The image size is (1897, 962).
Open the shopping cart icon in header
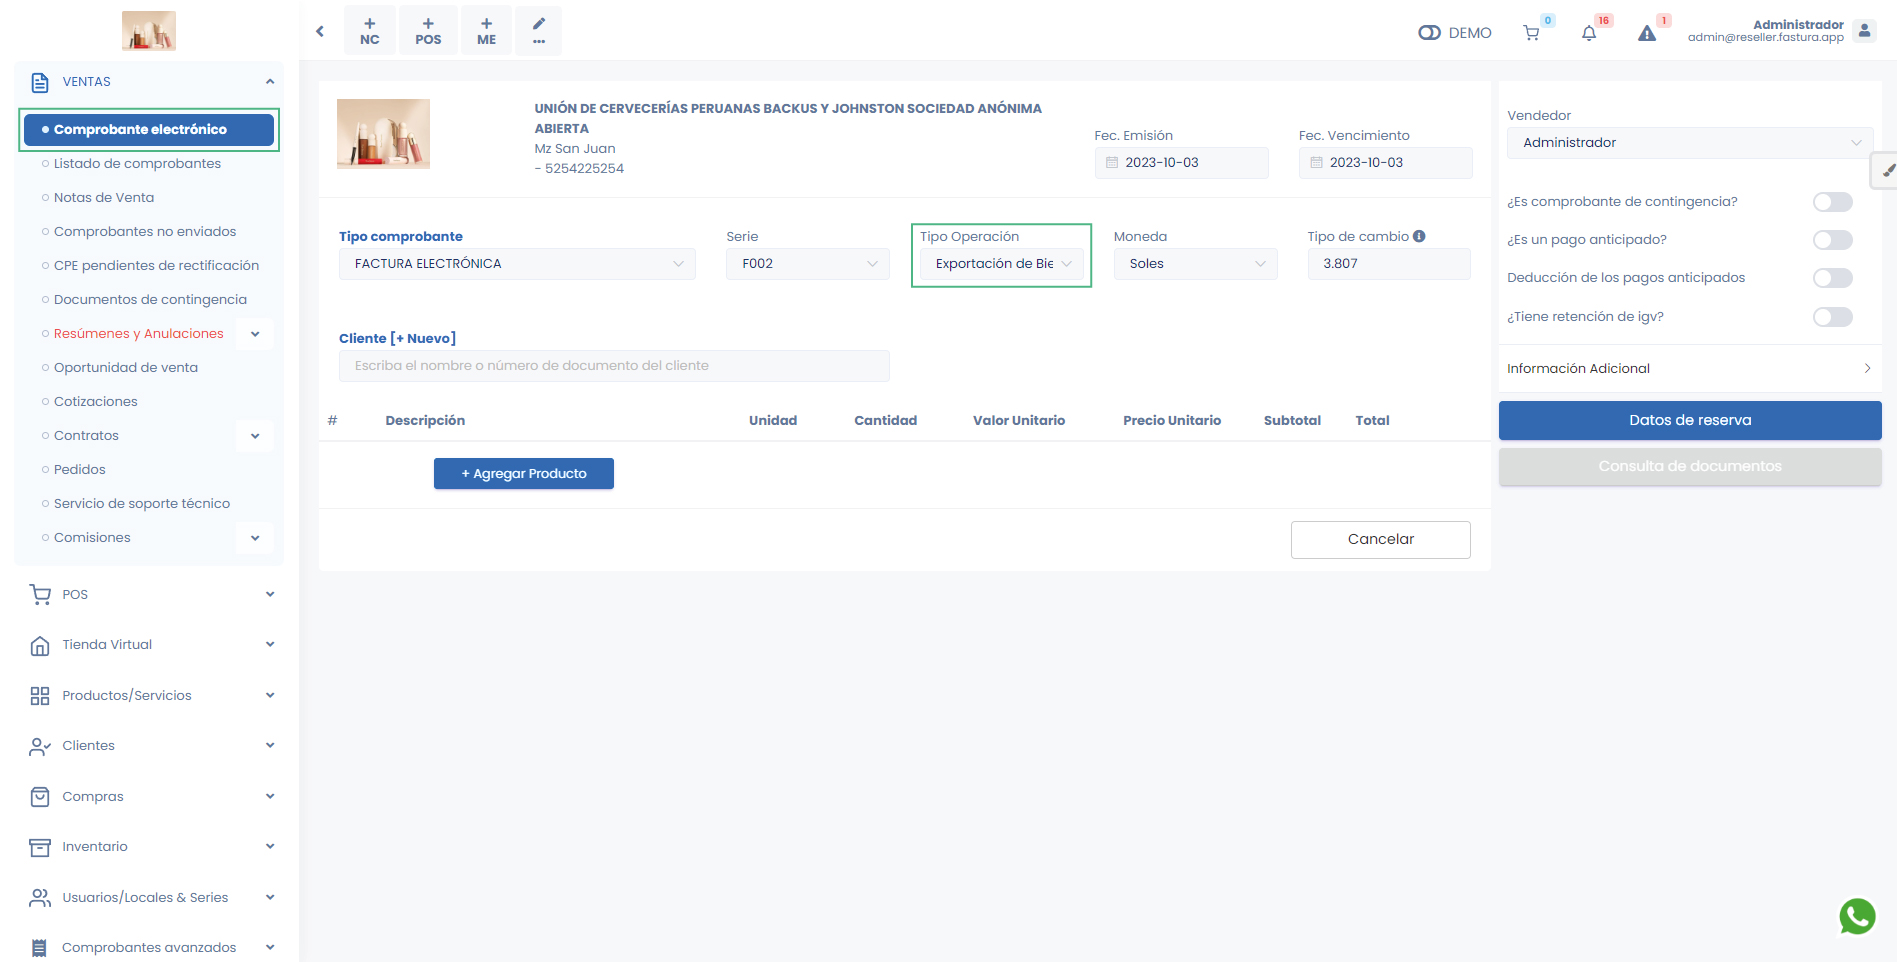point(1531,33)
